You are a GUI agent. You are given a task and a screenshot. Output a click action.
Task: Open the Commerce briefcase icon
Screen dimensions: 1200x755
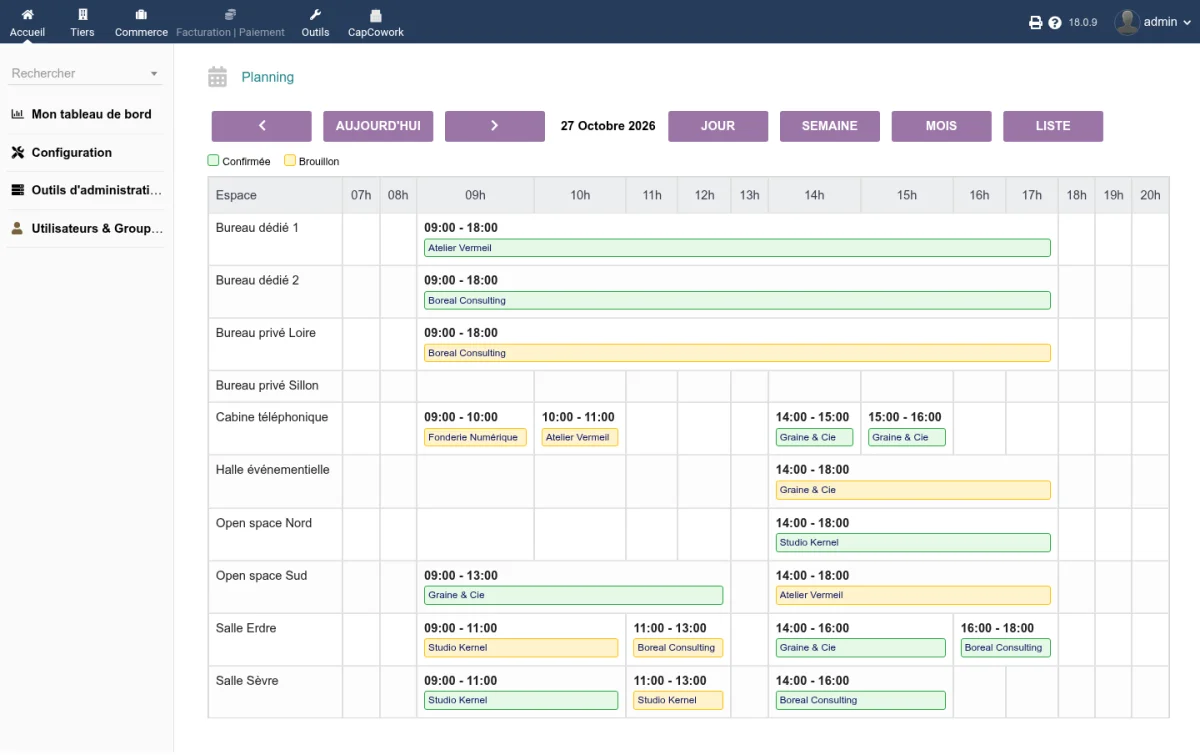click(x=141, y=15)
